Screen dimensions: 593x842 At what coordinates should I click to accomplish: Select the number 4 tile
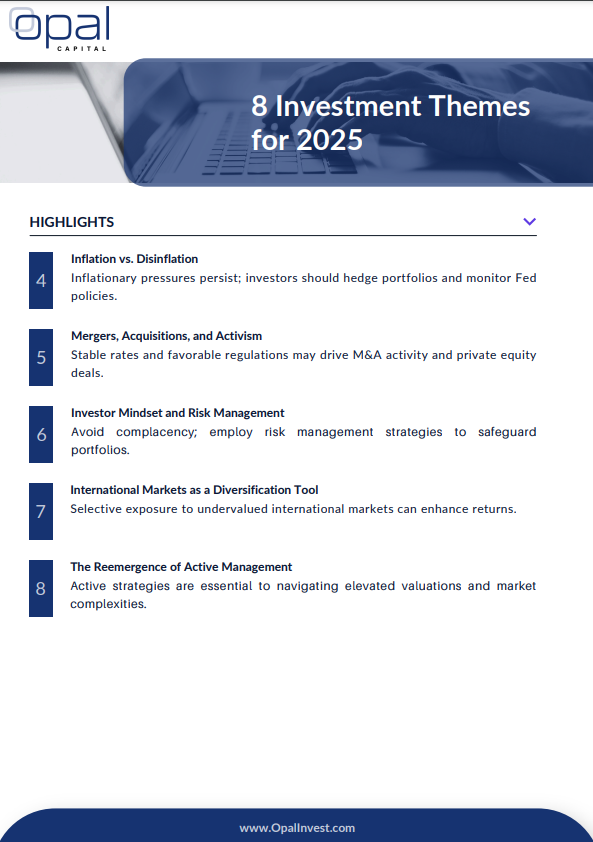pos(41,280)
